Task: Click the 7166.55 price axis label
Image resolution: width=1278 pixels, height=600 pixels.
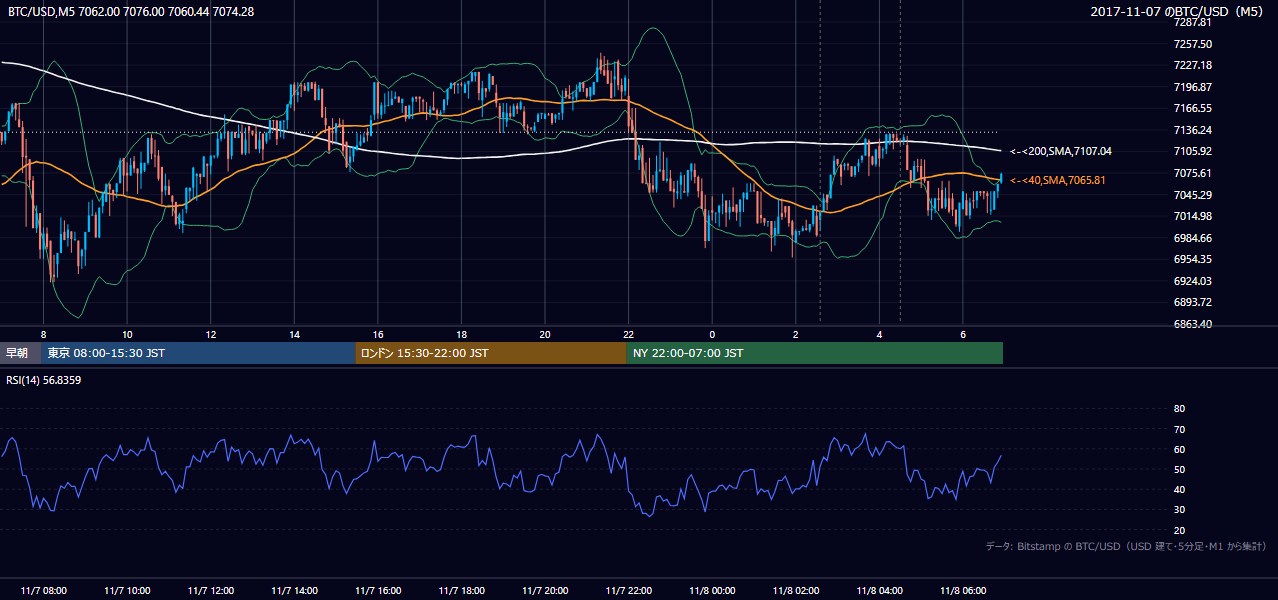Action: 1193,108
